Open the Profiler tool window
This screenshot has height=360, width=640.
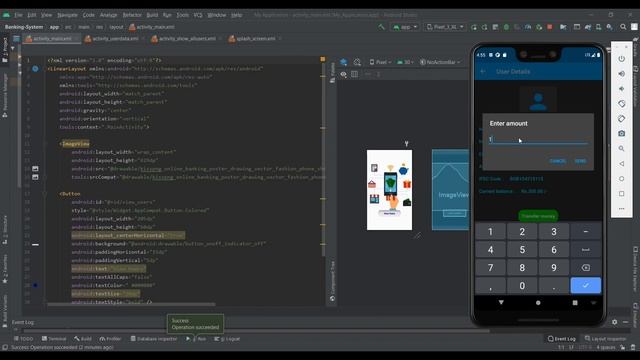(x=110, y=339)
